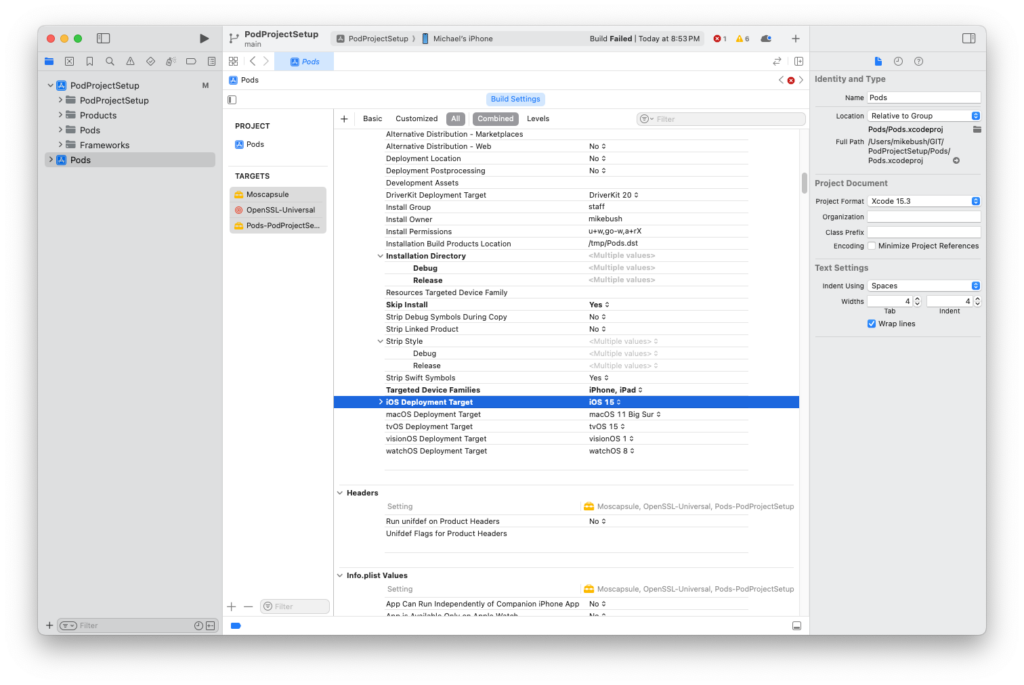
Task: Expand the Frameworks folder in navigator
Action: [x=61, y=145]
